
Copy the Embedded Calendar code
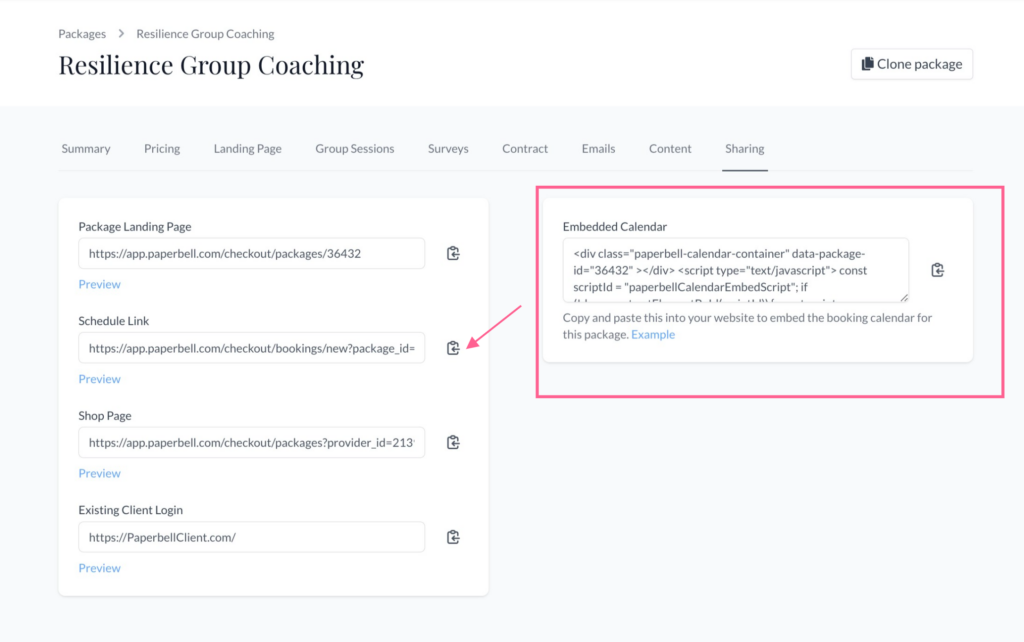(x=937, y=270)
